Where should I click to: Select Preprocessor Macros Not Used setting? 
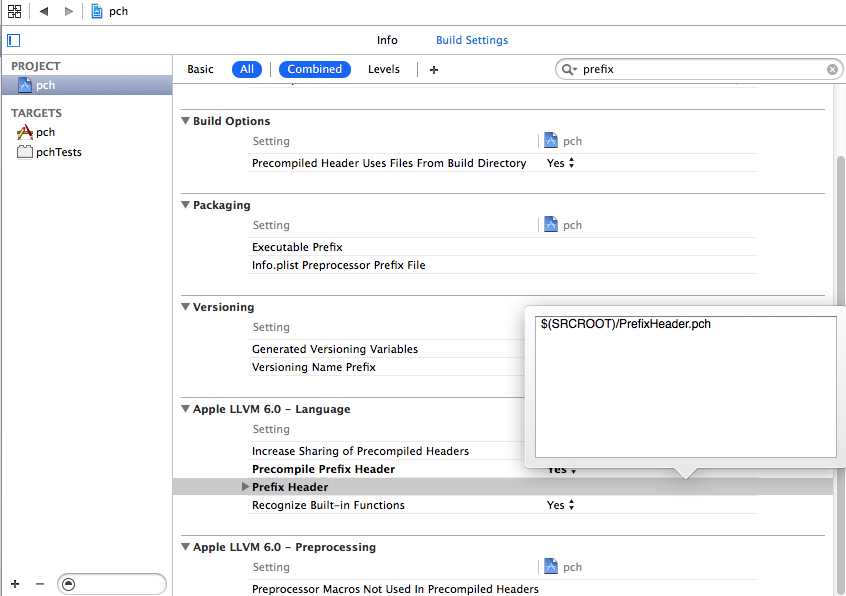pos(395,589)
